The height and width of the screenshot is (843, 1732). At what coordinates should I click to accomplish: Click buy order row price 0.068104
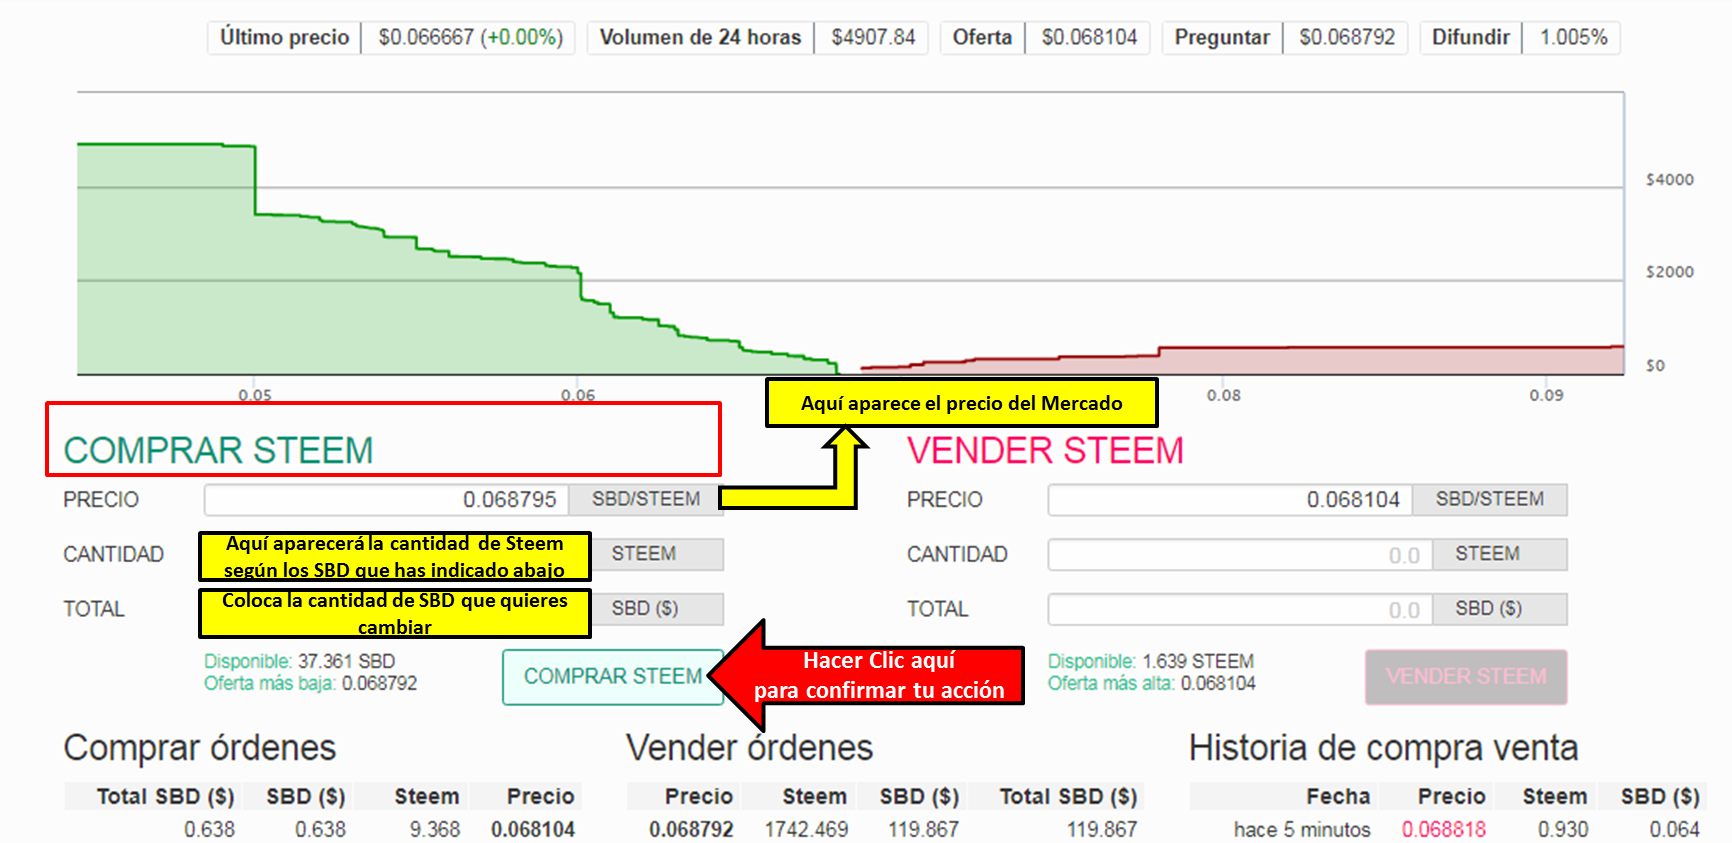532,829
